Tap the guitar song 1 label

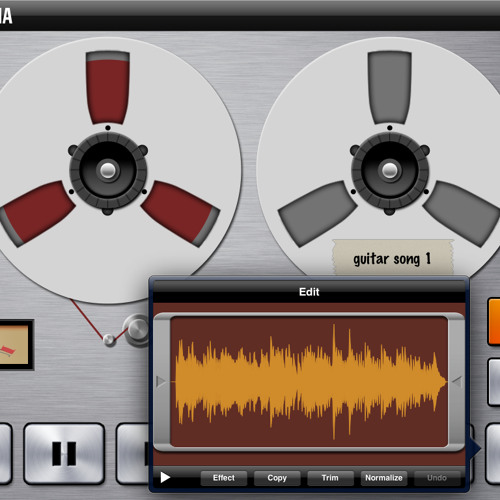coord(393,258)
